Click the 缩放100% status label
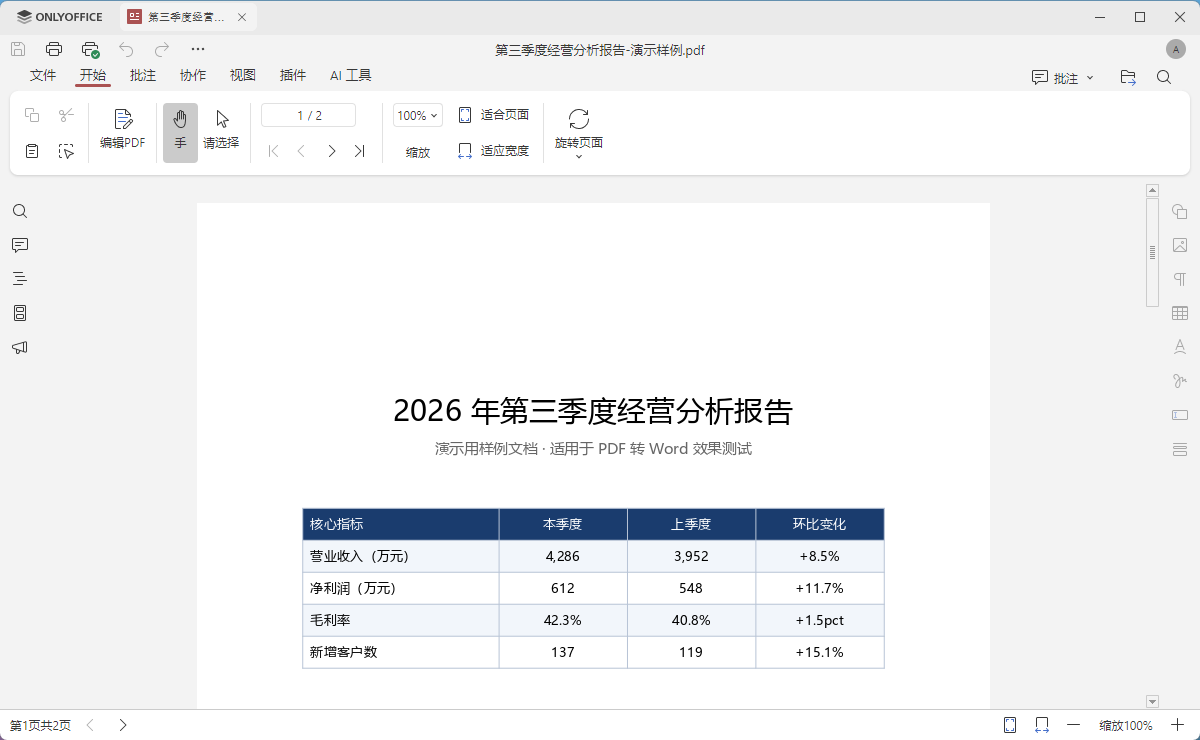The width and height of the screenshot is (1200, 740). click(1126, 725)
